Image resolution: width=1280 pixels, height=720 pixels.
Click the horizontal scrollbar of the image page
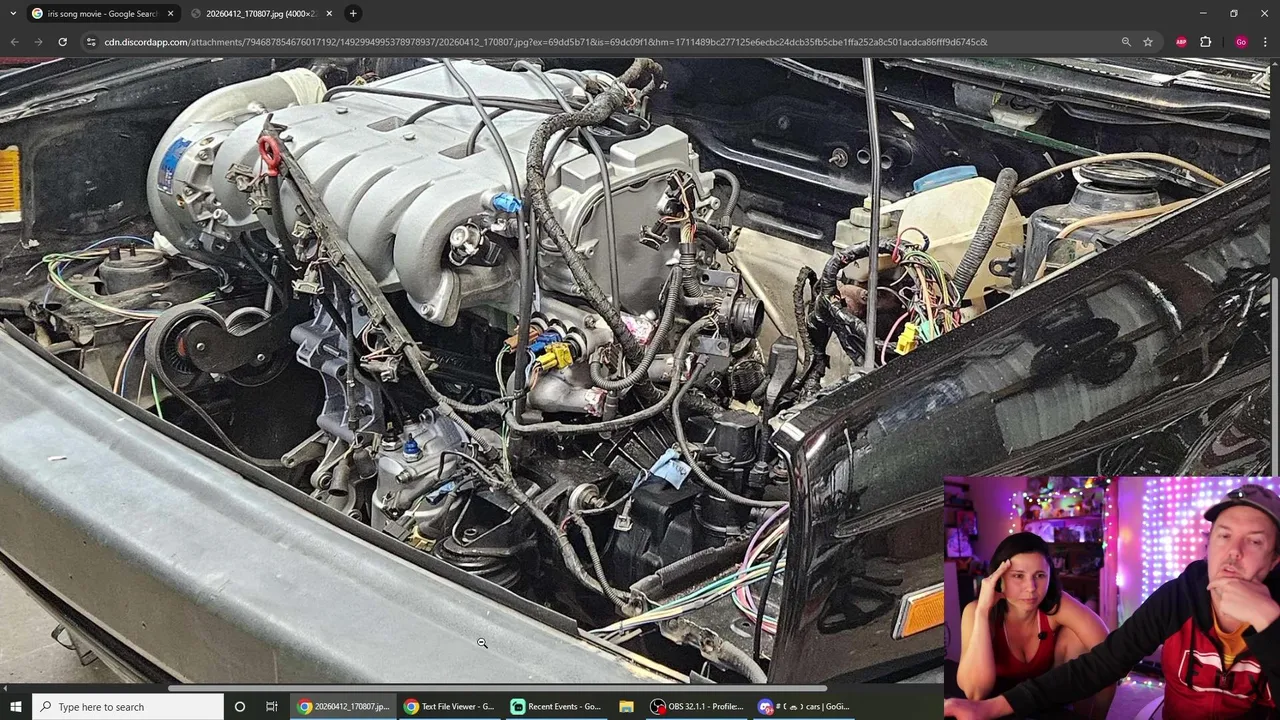(497, 688)
